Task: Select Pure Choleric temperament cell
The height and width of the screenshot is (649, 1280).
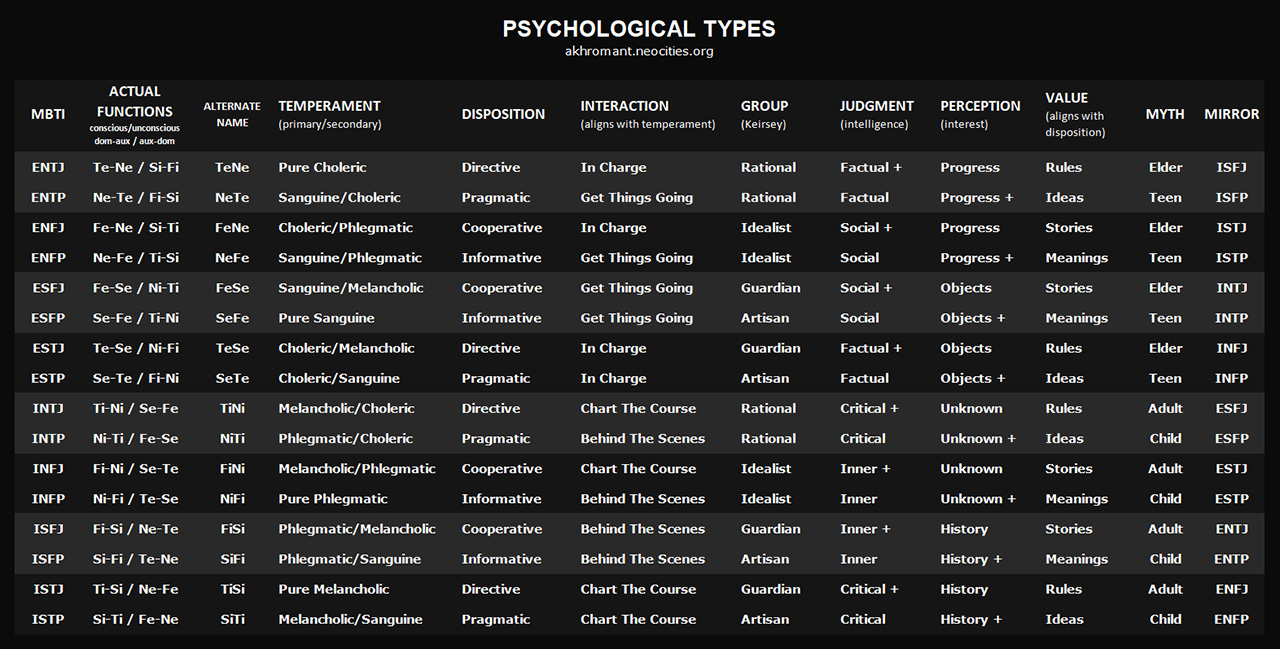Action: pyautogui.click(x=321, y=167)
